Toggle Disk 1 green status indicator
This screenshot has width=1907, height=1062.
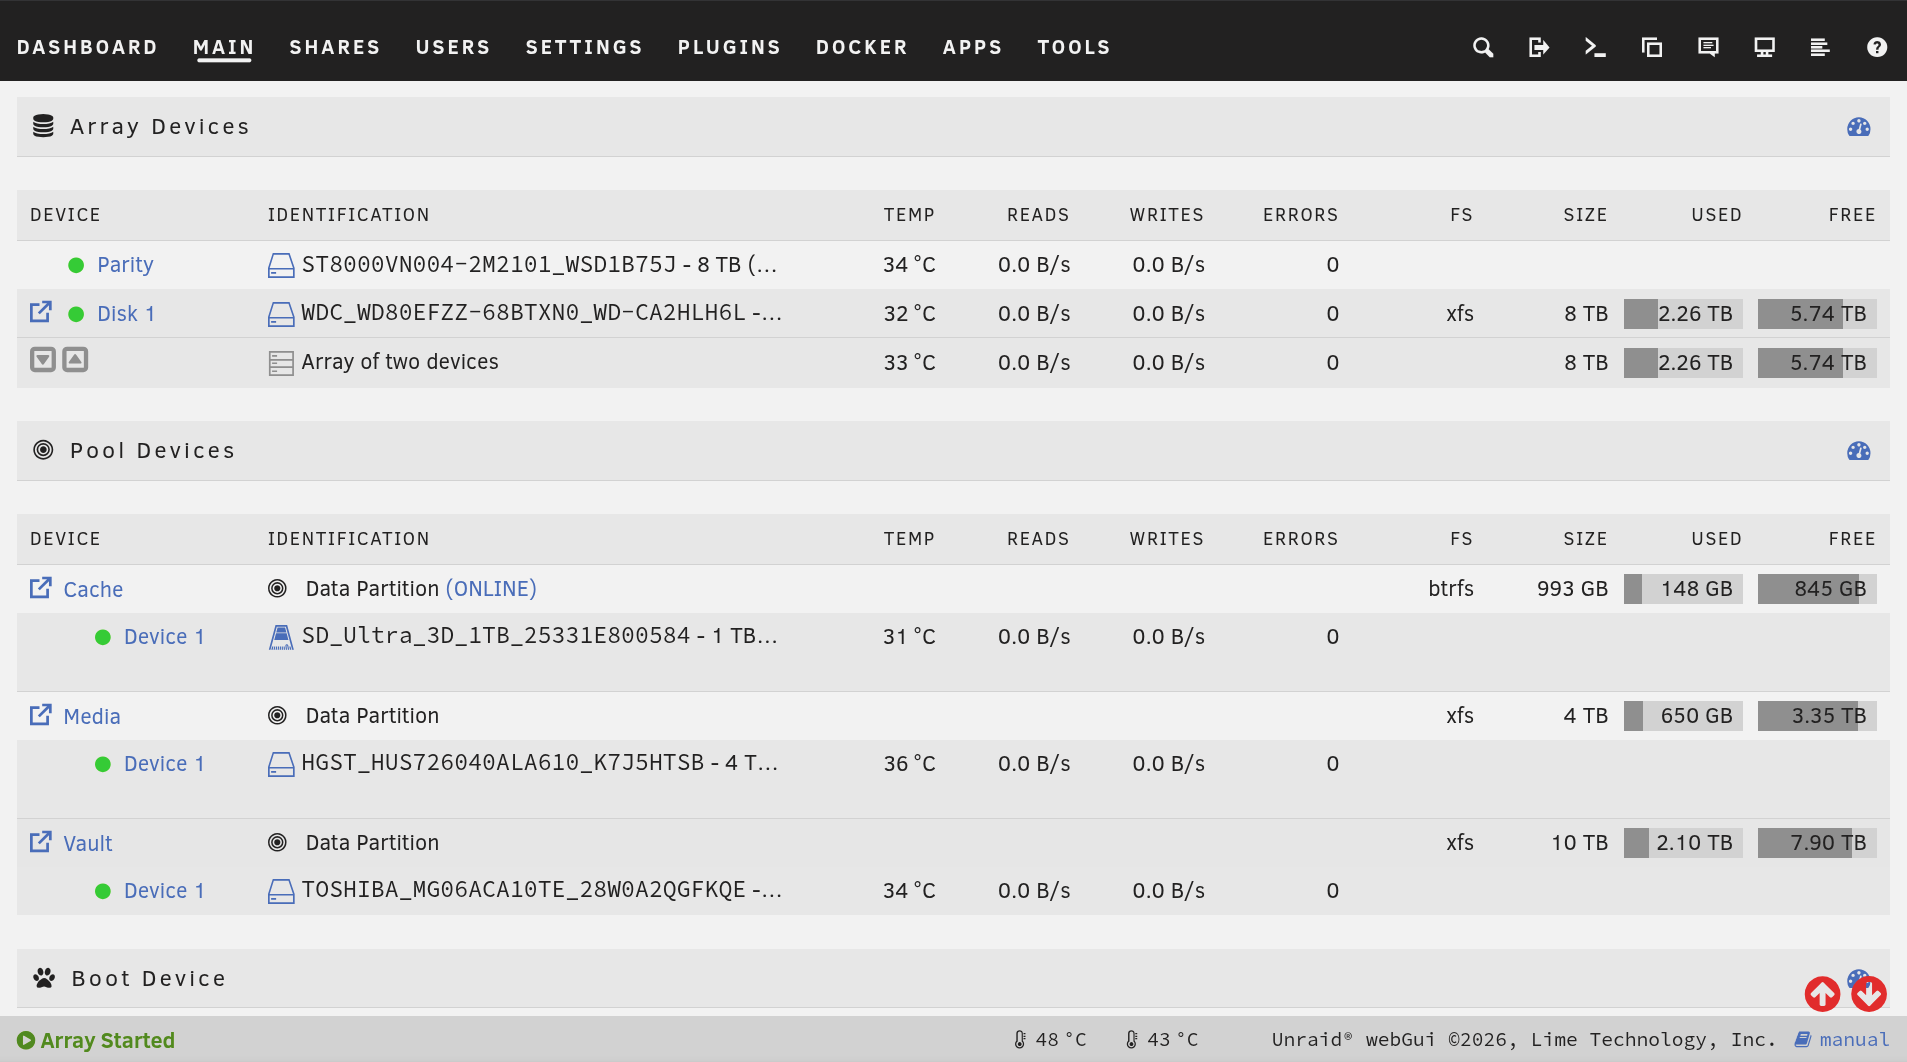(x=76, y=314)
